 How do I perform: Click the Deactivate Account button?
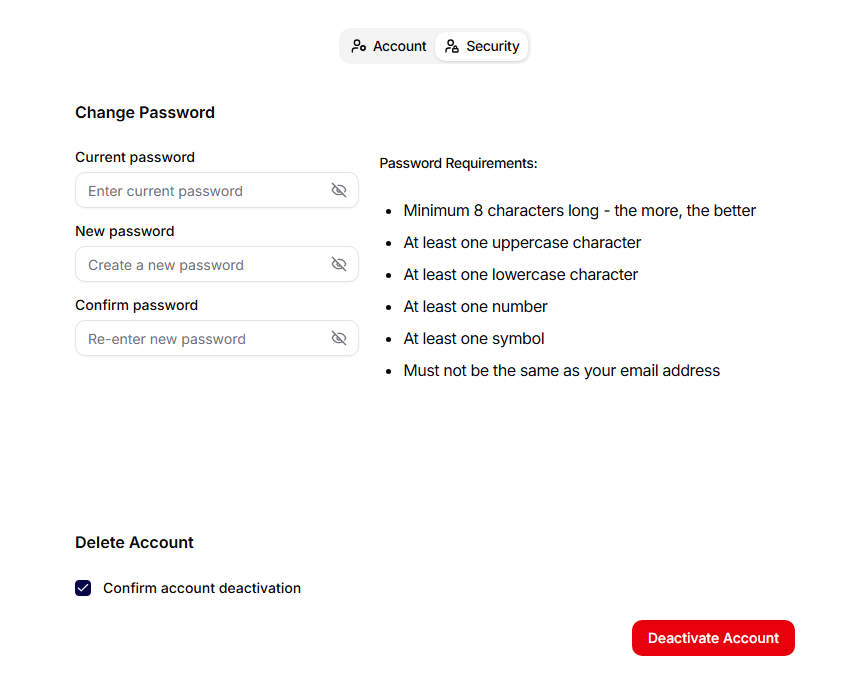tap(713, 638)
